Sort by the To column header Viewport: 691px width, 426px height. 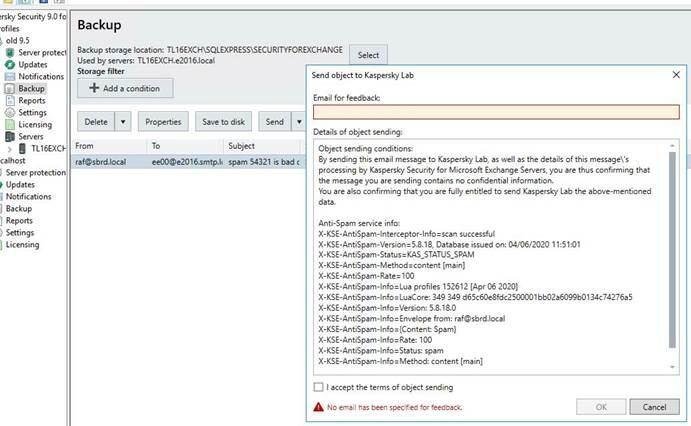click(186, 146)
